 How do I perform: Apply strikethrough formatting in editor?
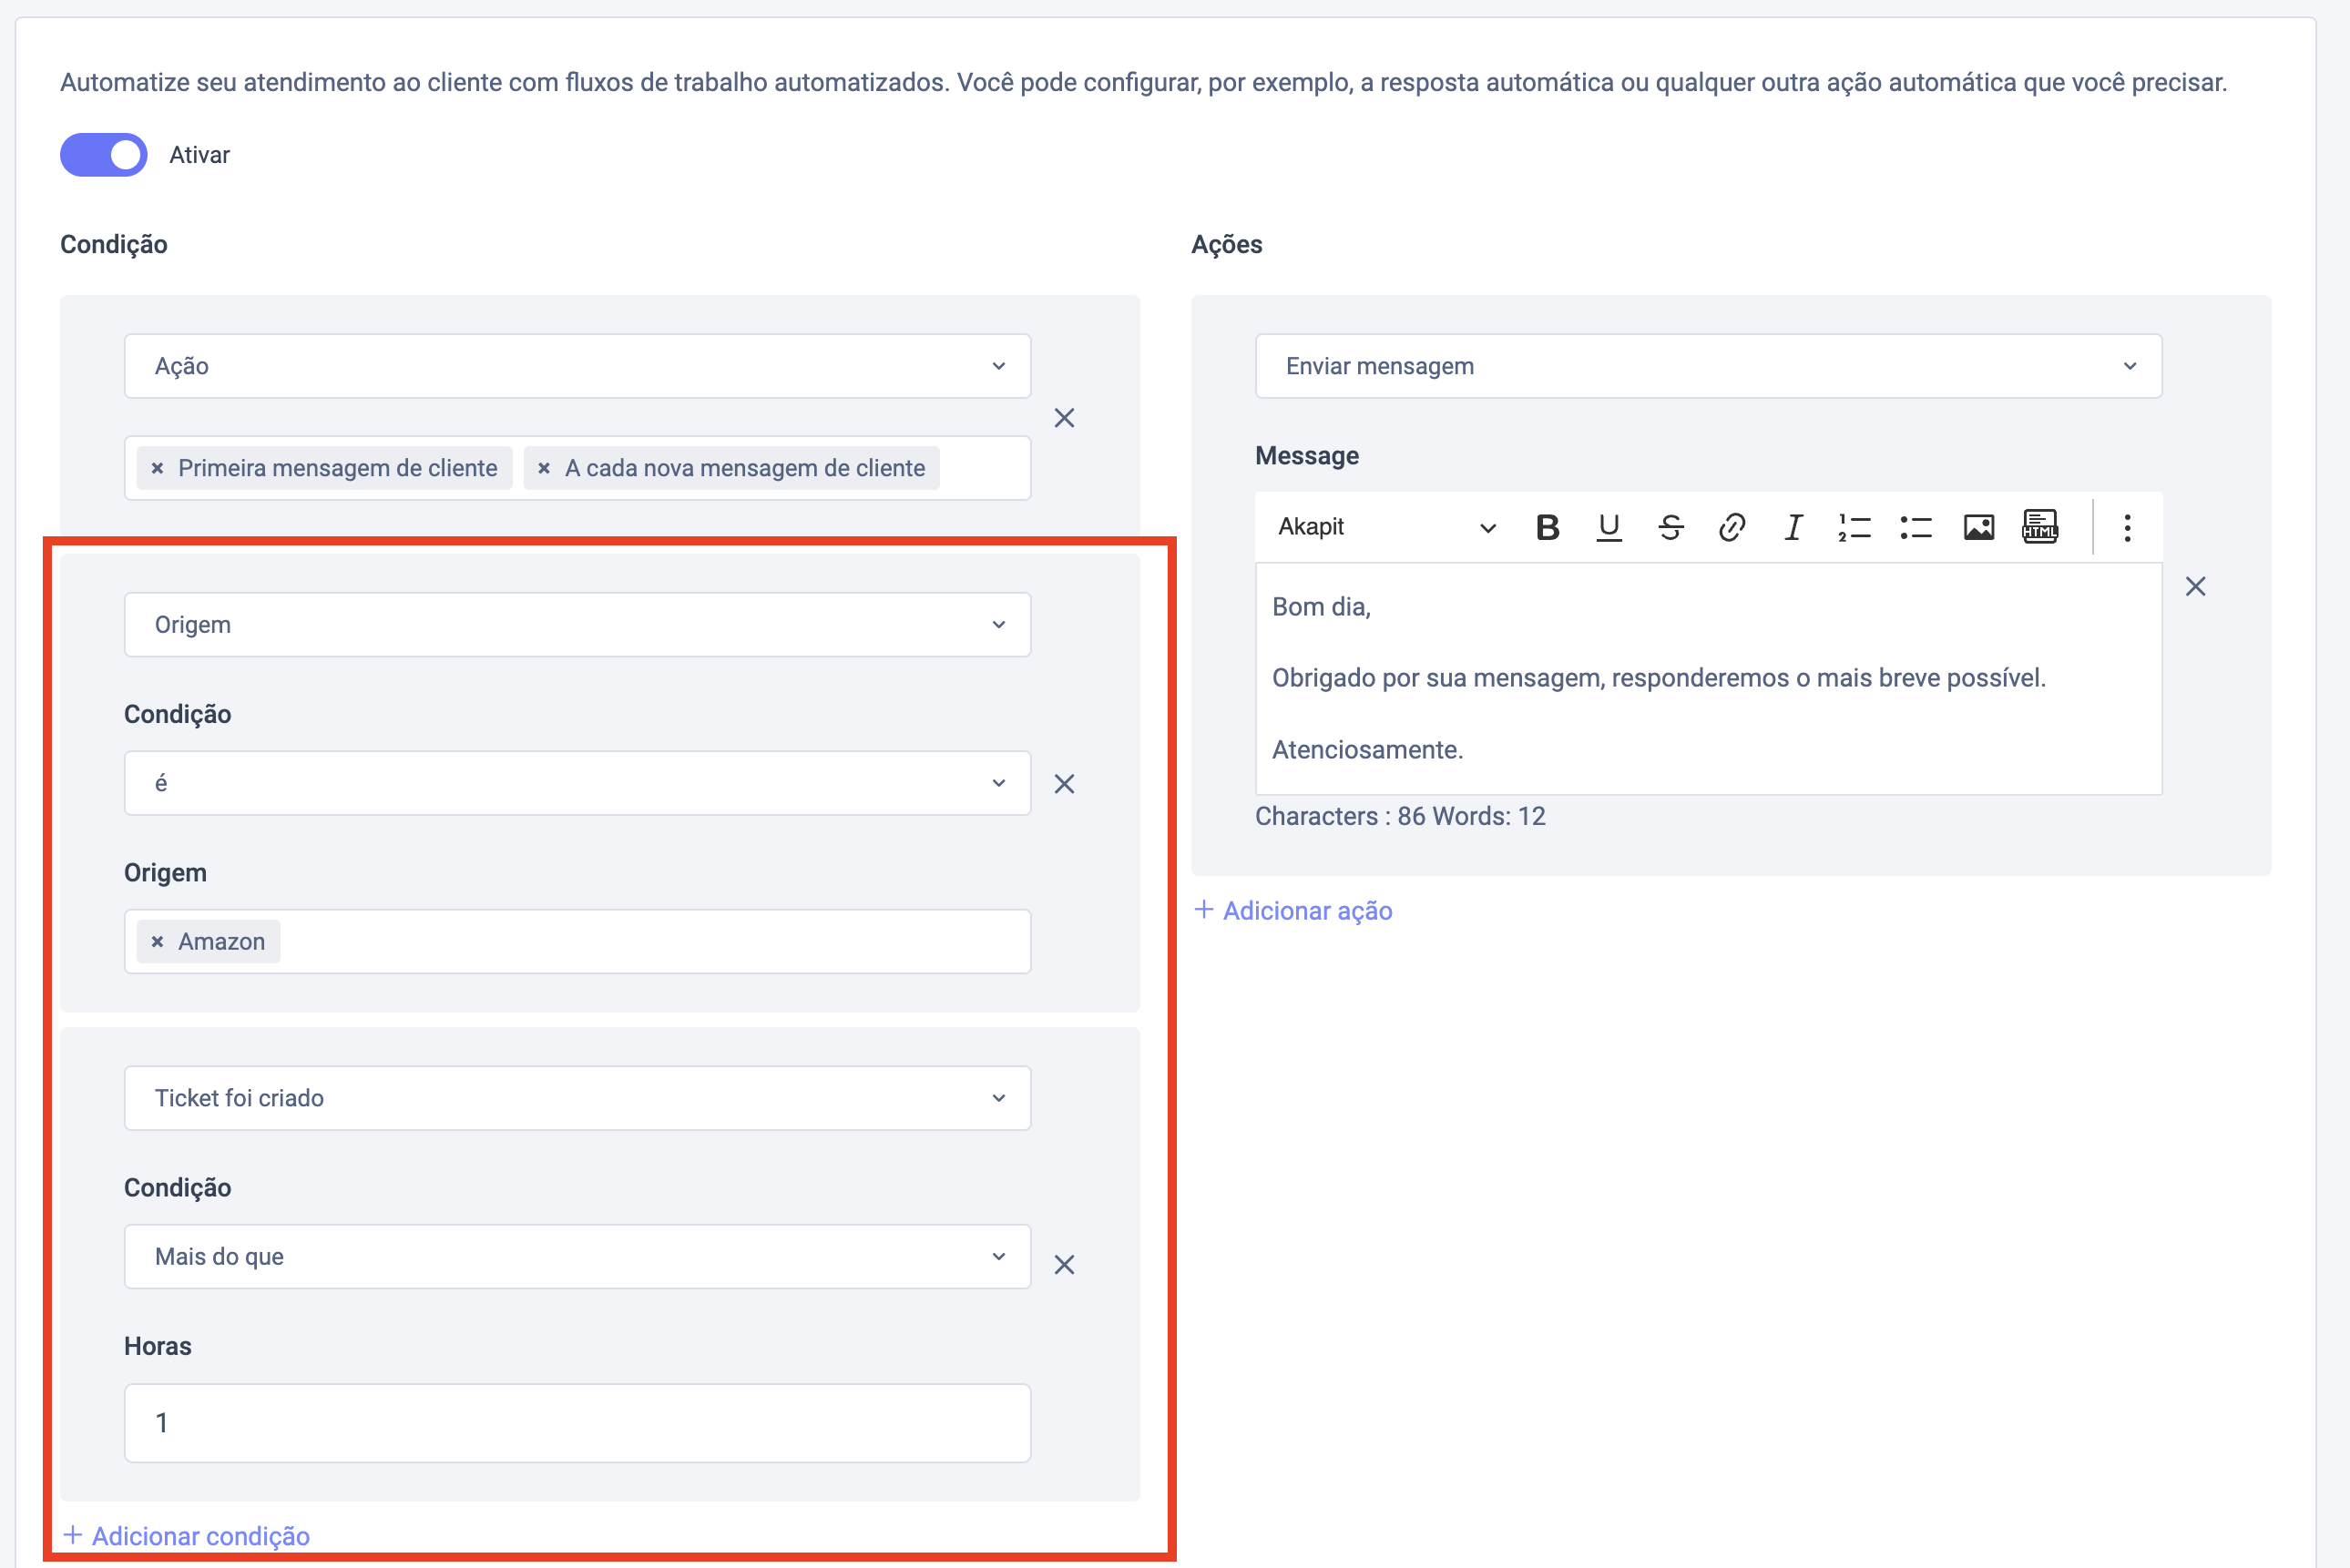(1670, 527)
